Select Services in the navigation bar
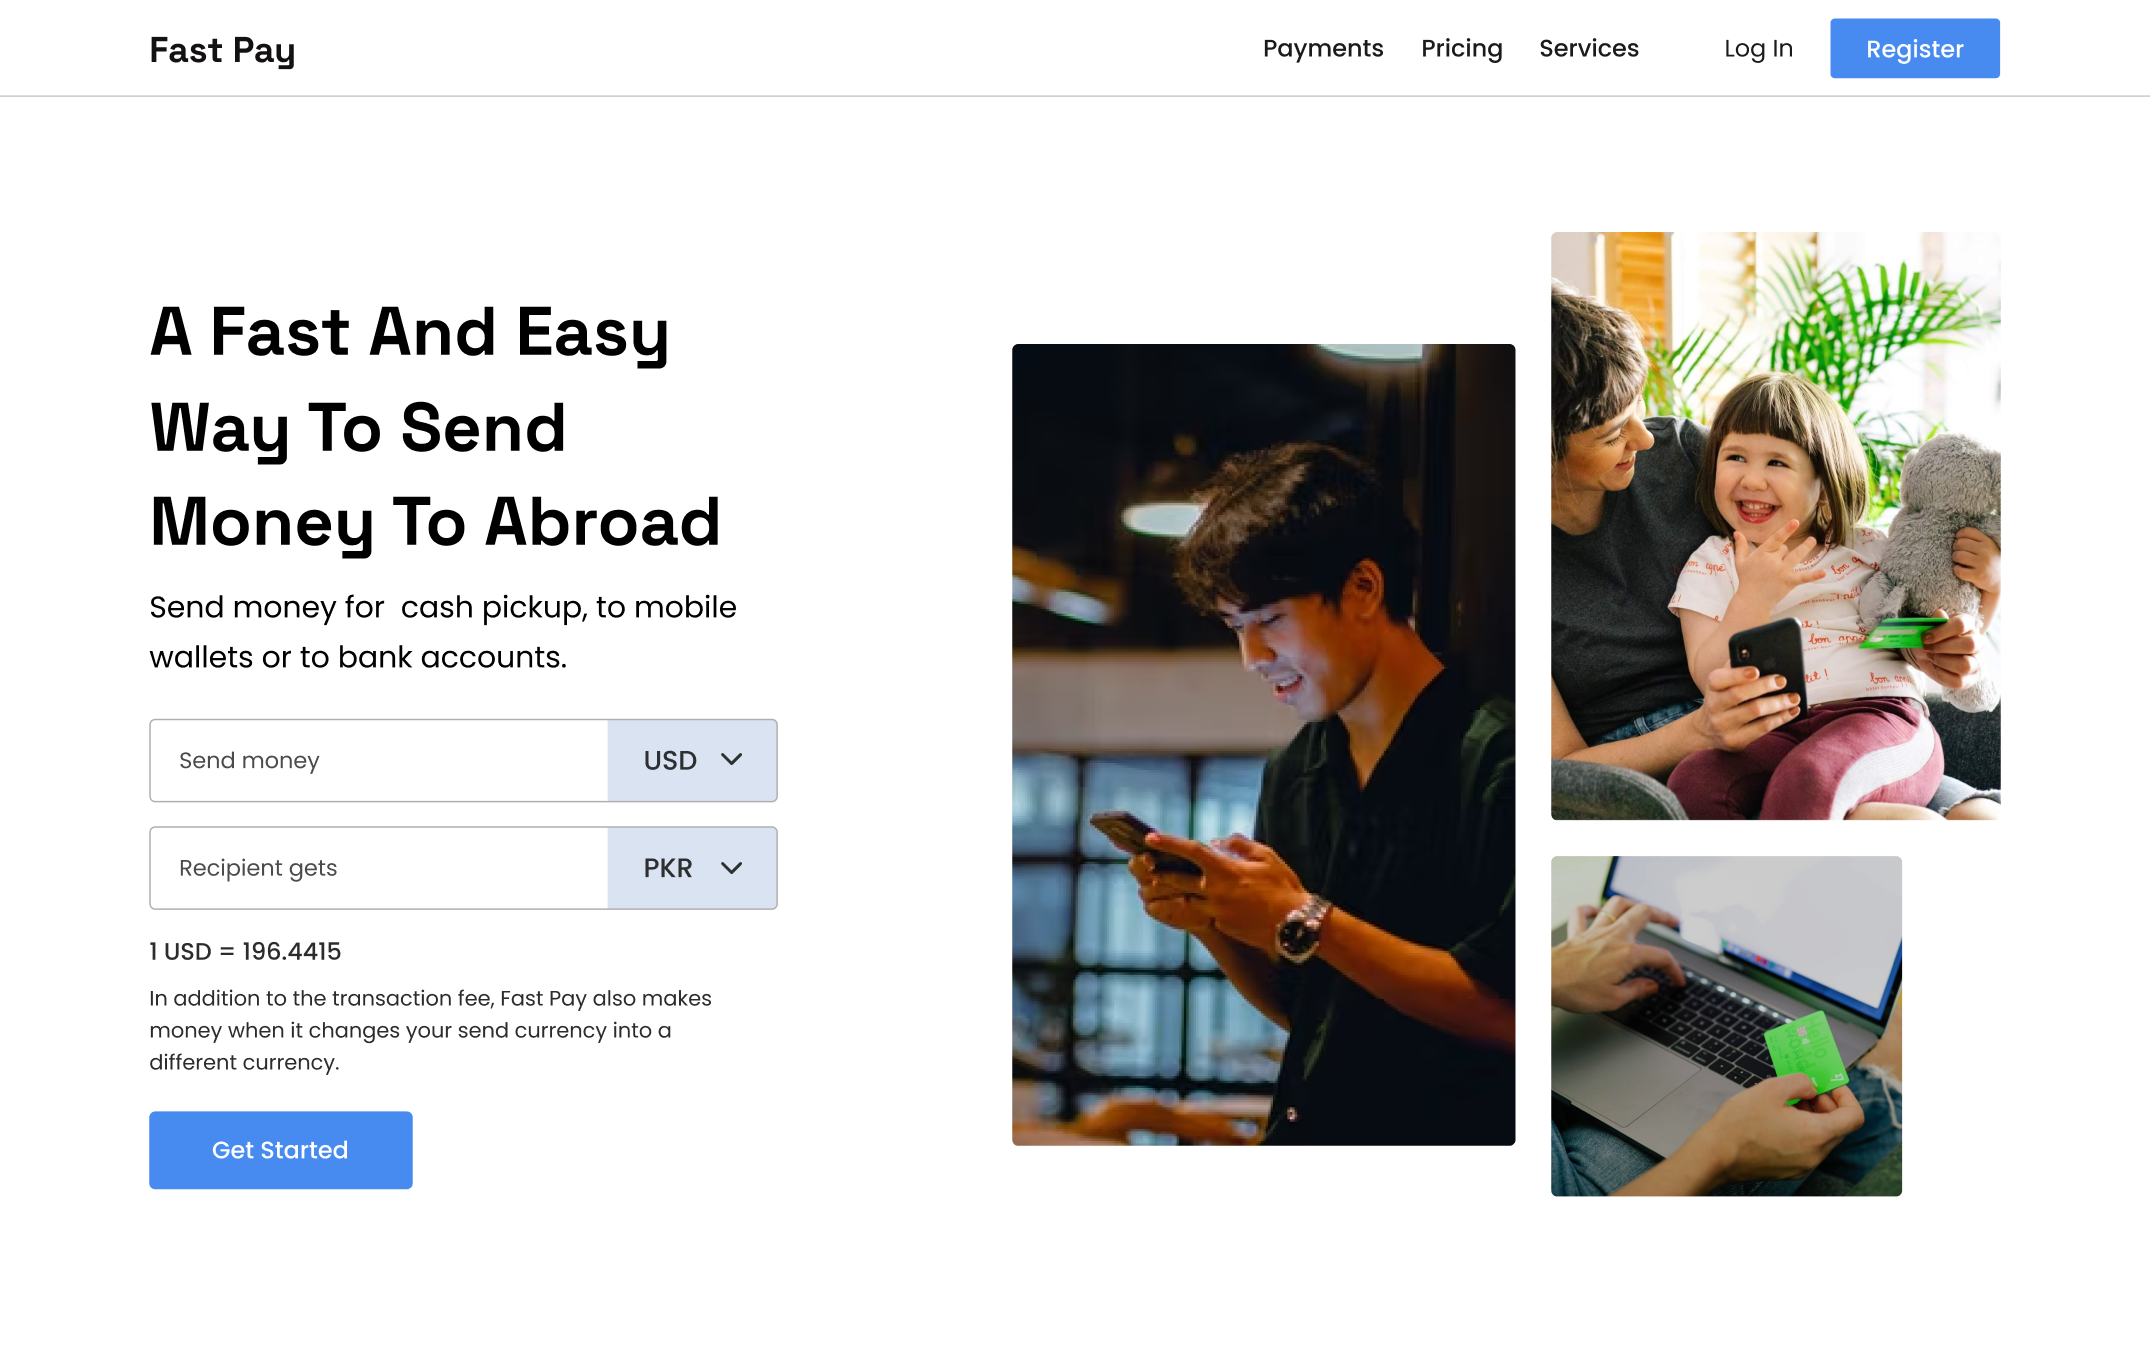This screenshot has height=1354, width=2150. 1589,48
